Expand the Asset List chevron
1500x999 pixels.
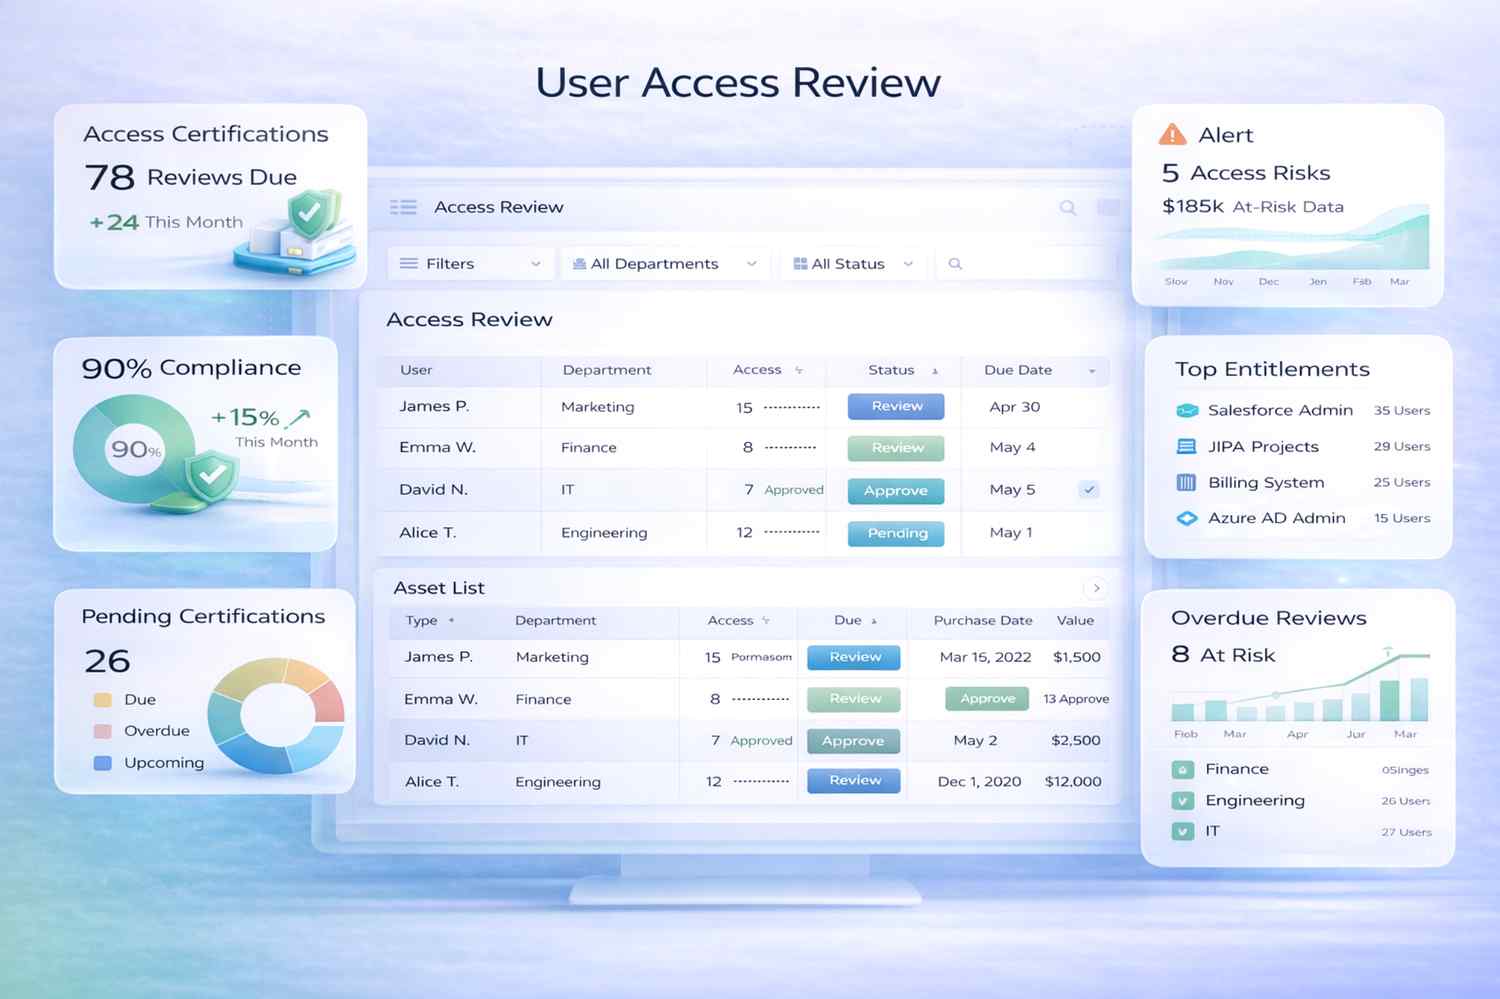tap(1096, 588)
